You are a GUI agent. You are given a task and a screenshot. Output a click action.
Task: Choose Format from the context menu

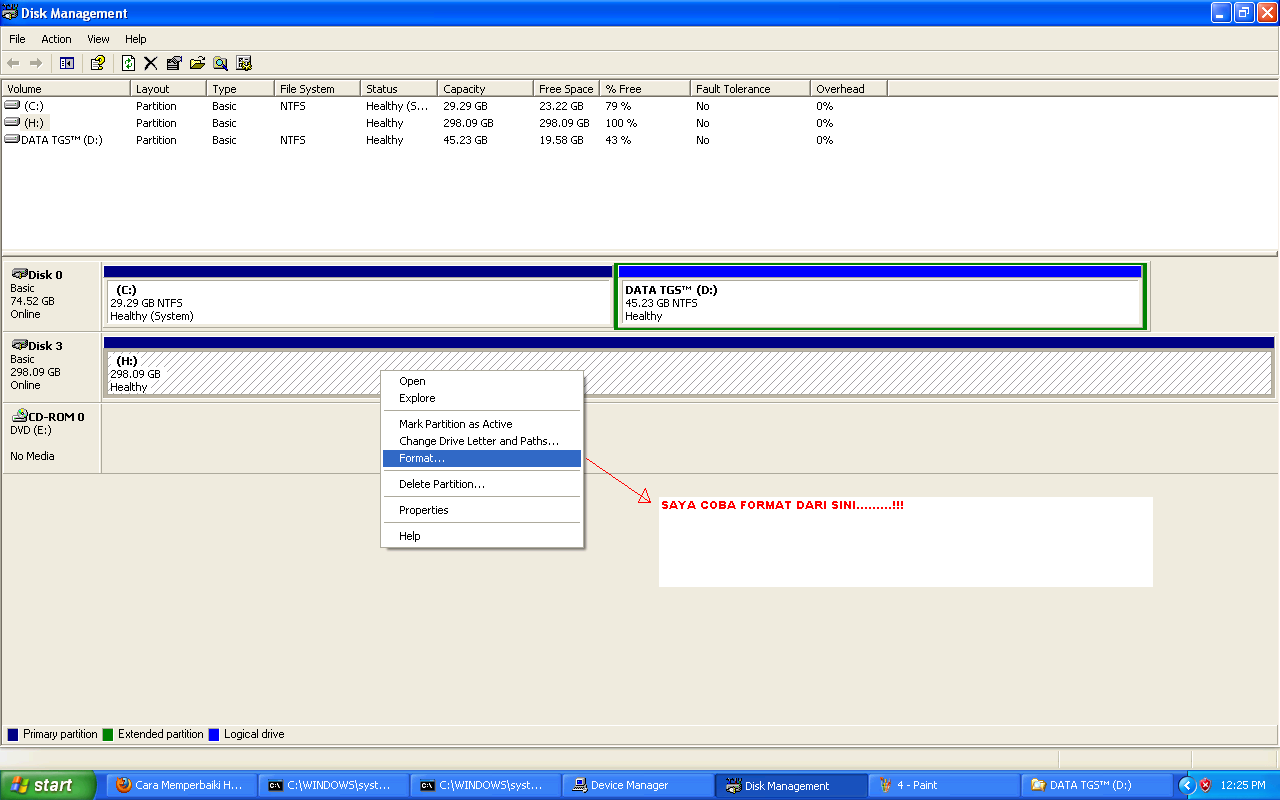coord(420,458)
